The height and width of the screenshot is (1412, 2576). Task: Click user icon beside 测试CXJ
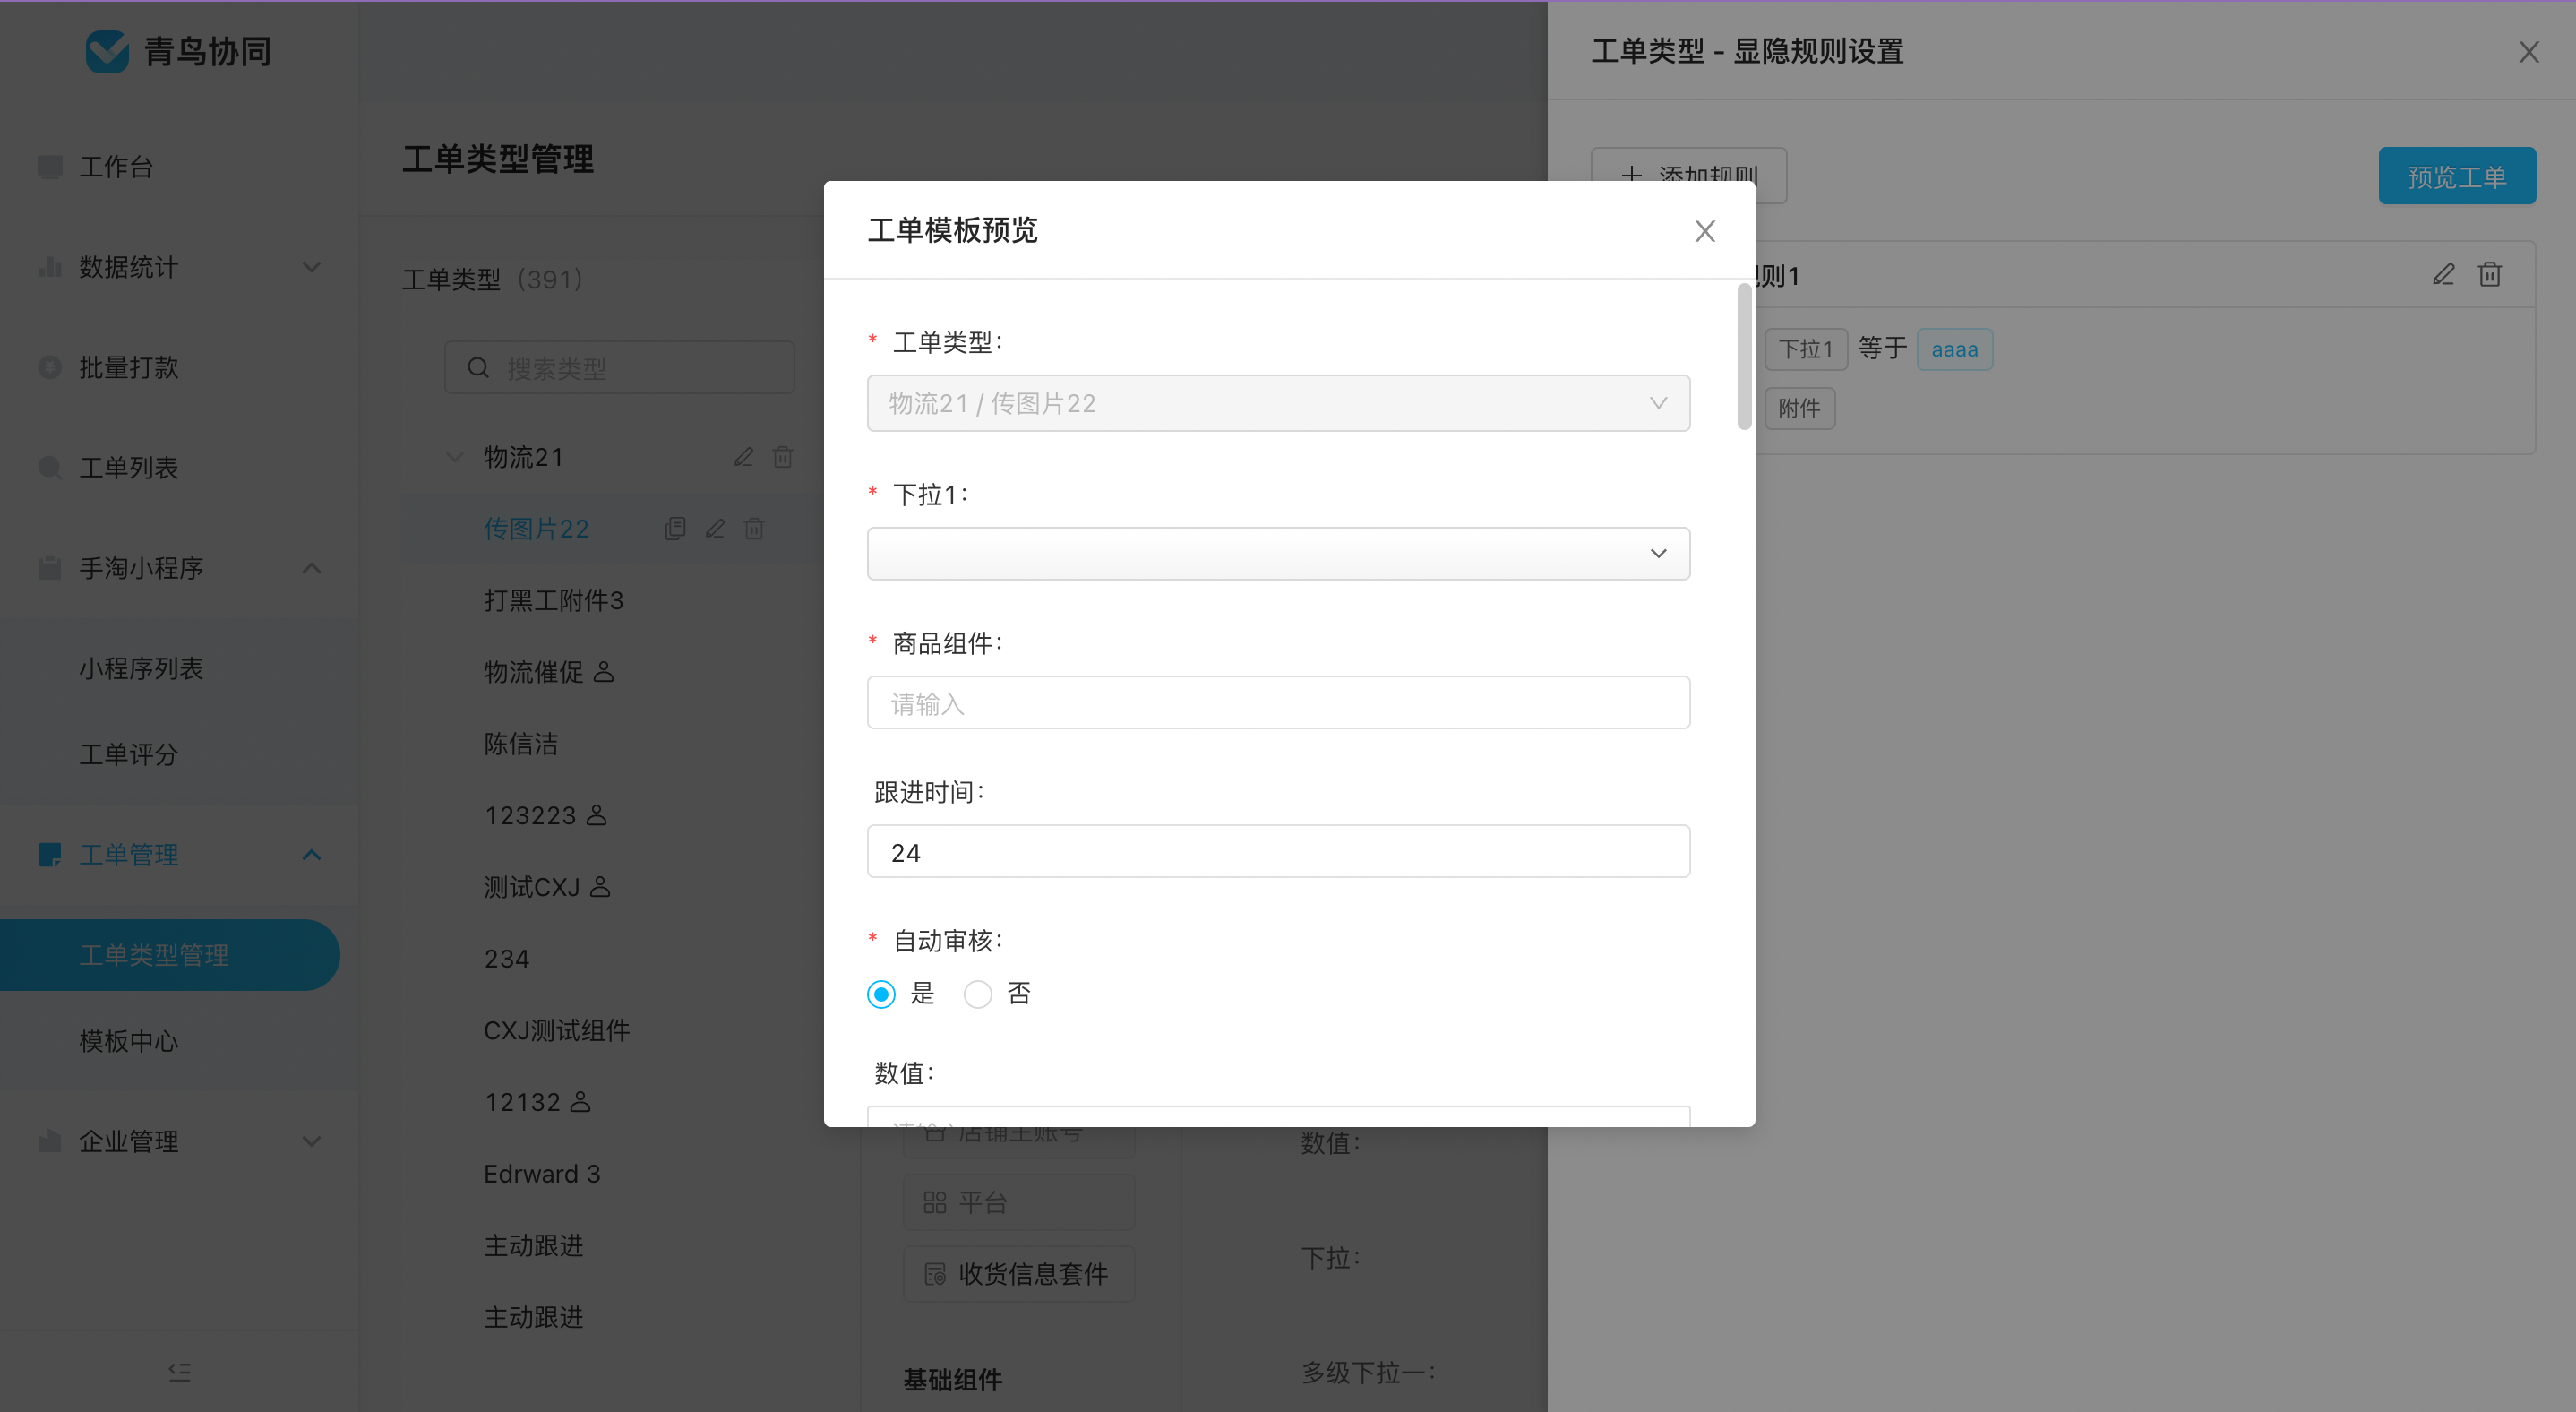600,887
